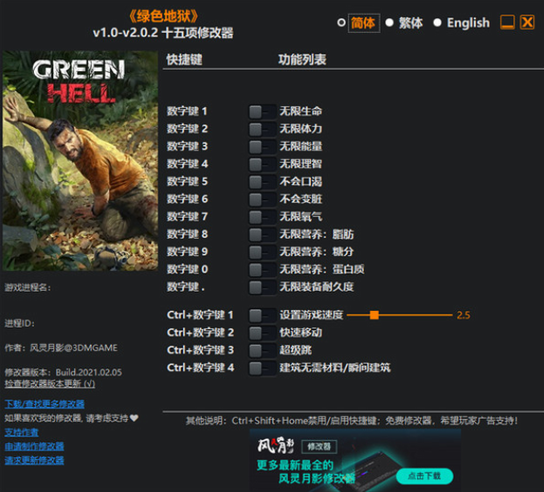544x492 pixels.
Task: Toggle 无限营养: 蛋白质 switch
Action: 262,270
